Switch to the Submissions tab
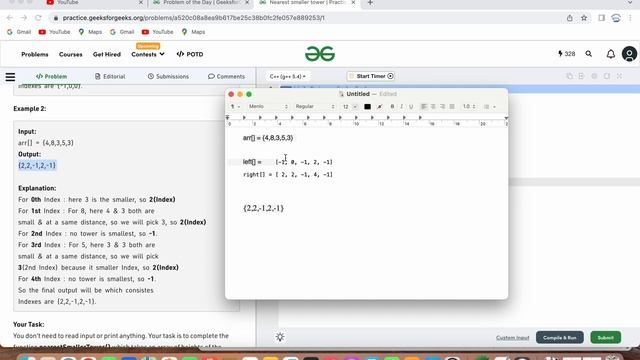 point(168,76)
